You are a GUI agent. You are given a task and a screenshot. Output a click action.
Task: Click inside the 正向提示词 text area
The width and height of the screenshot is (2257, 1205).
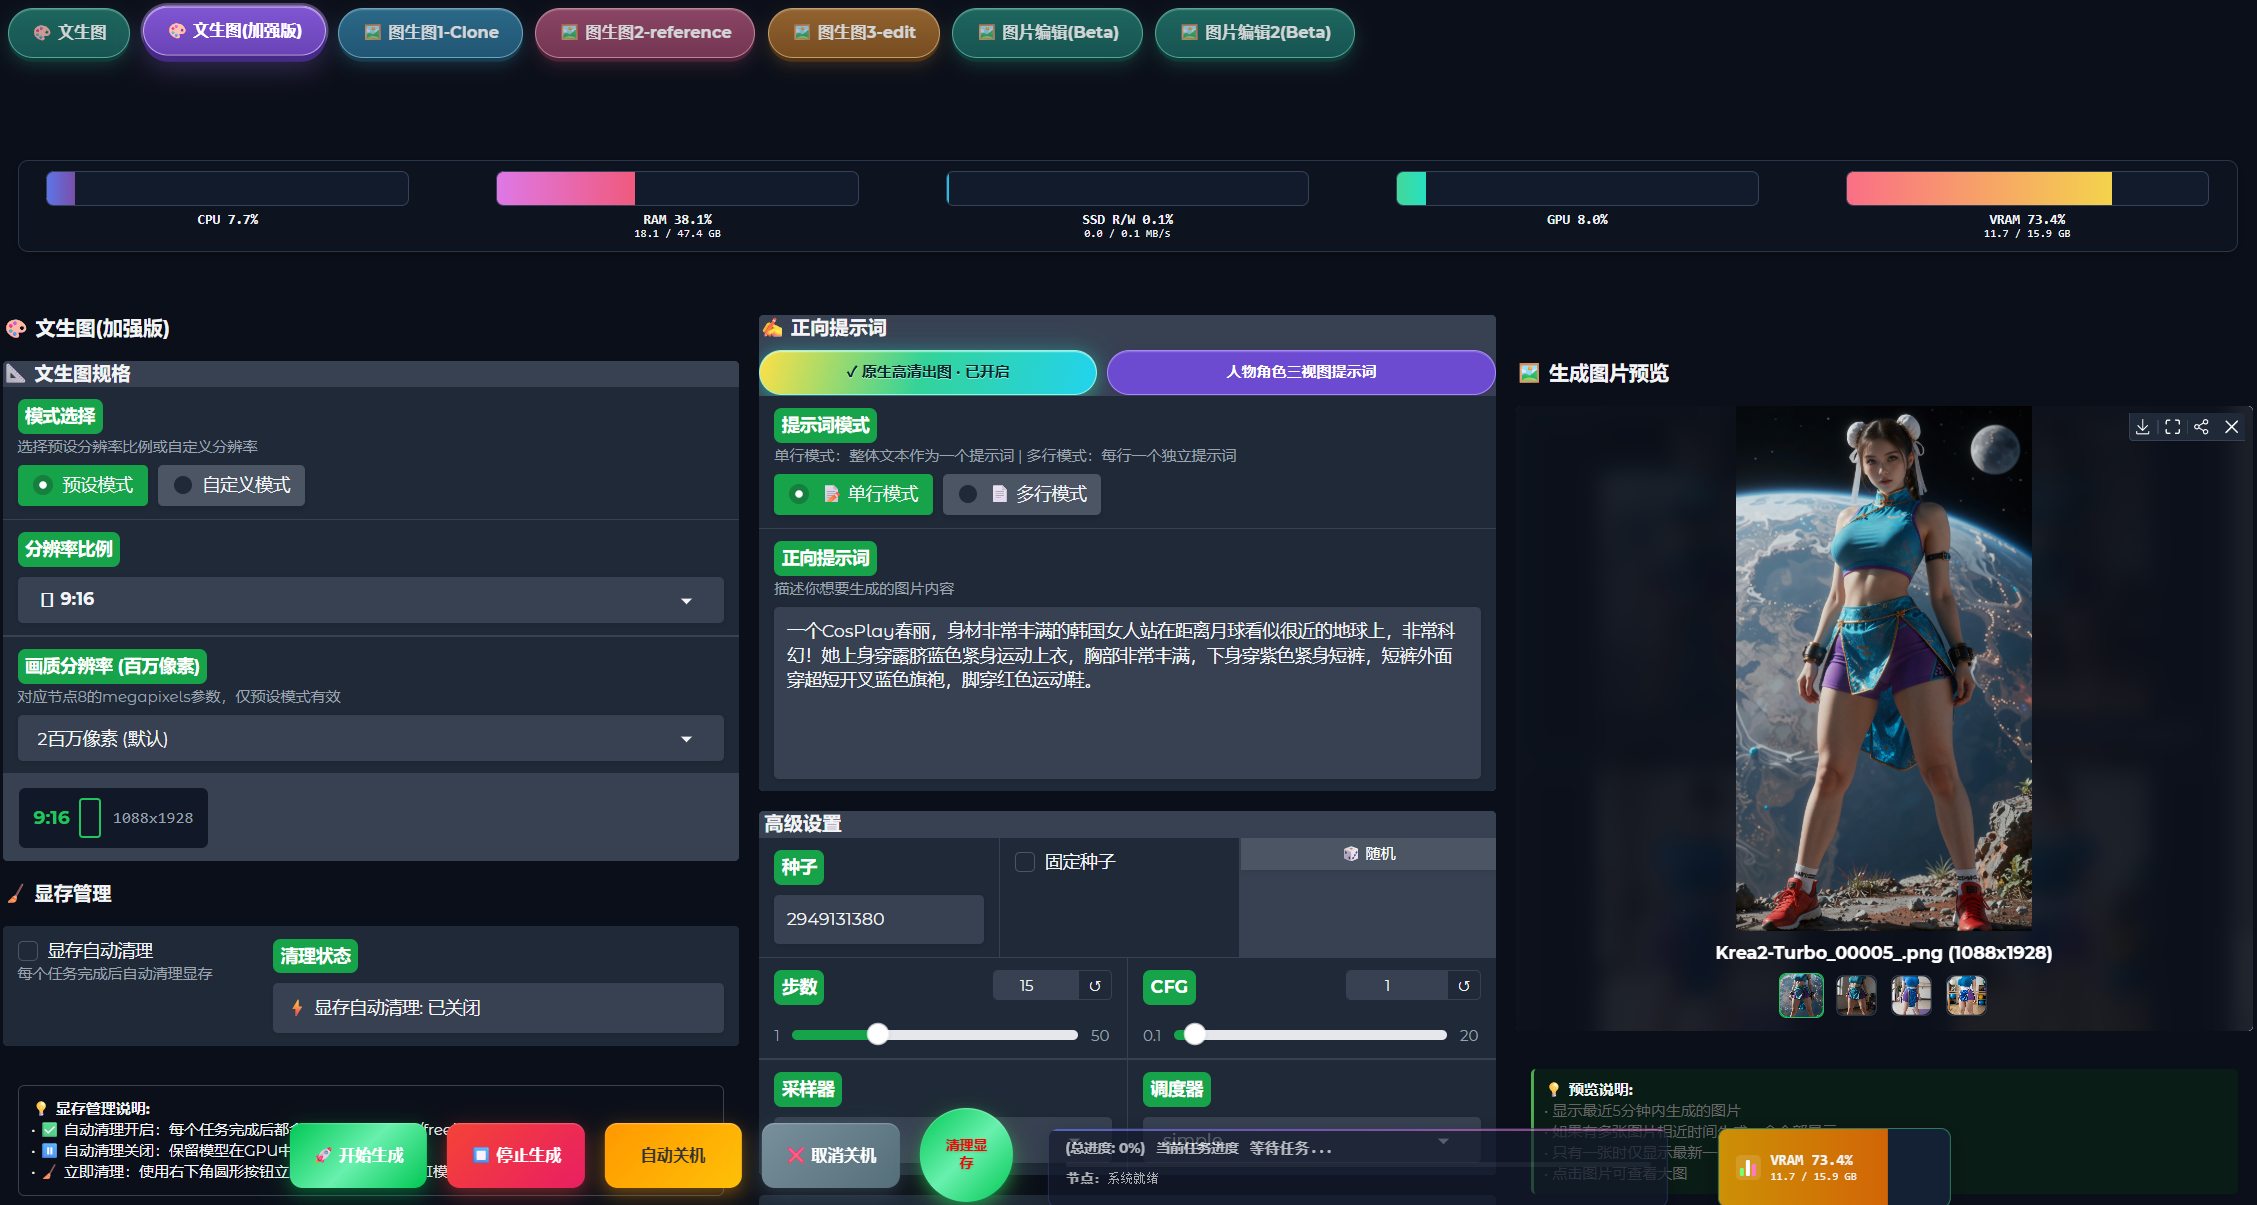click(1127, 693)
